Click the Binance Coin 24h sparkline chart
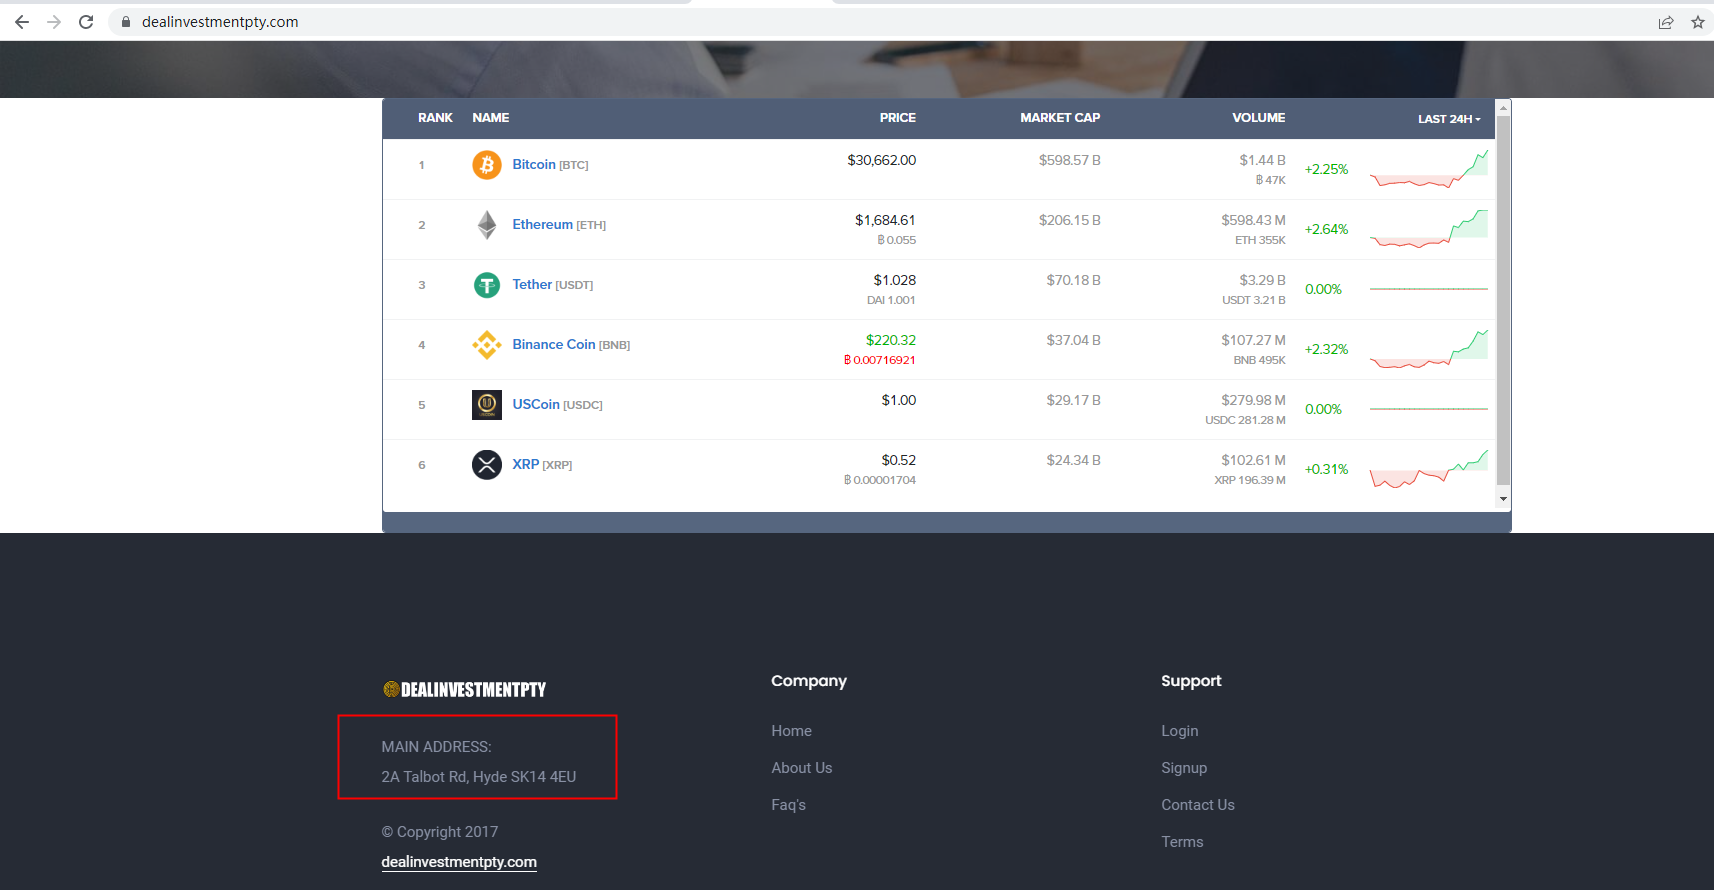1714x890 pixels. 1429,349
